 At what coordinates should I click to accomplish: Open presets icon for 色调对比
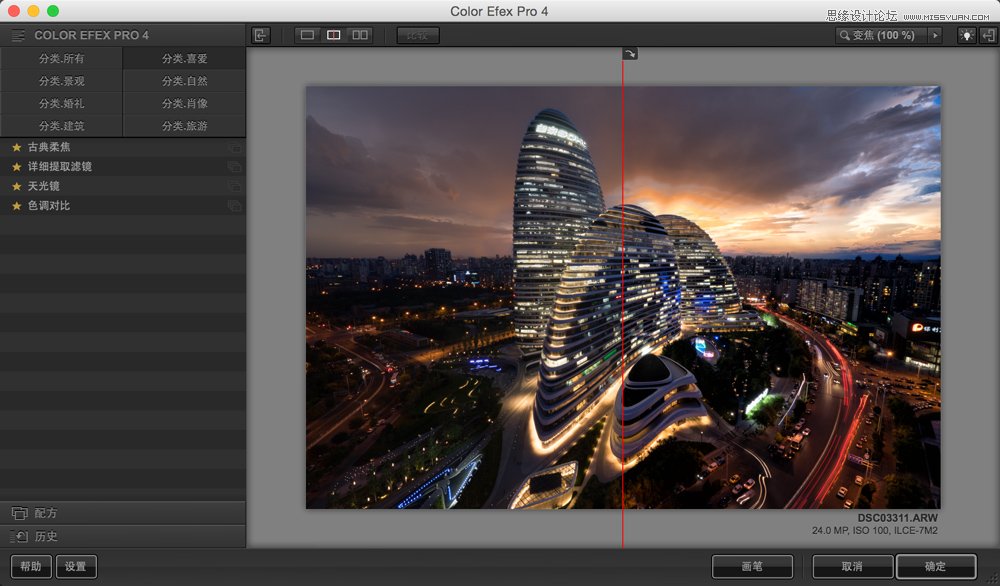[x=234, y=206]
